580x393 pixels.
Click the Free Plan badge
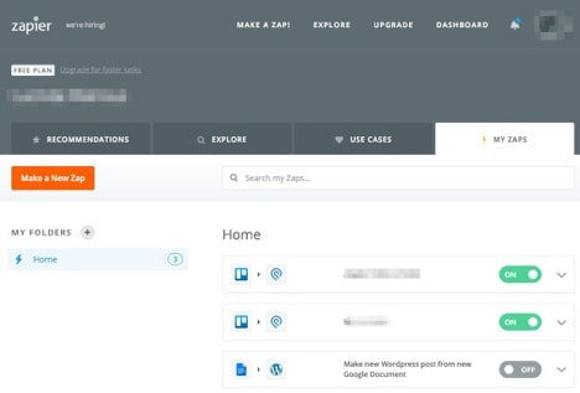tap(33, 70)
